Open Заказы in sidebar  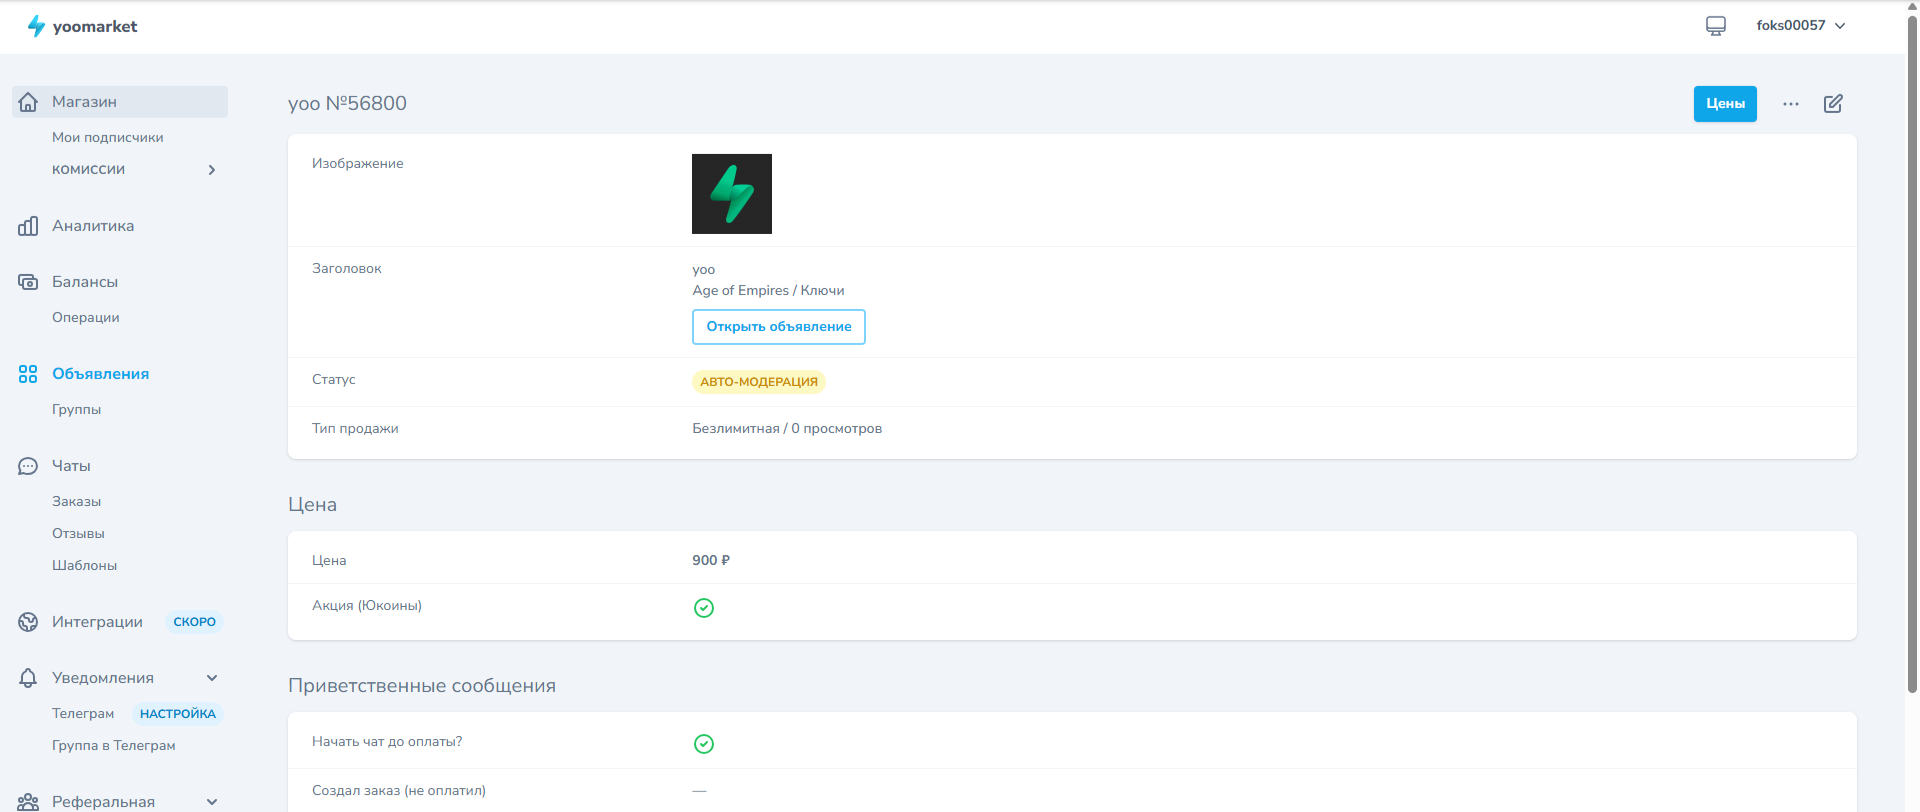tap(76, 502)
